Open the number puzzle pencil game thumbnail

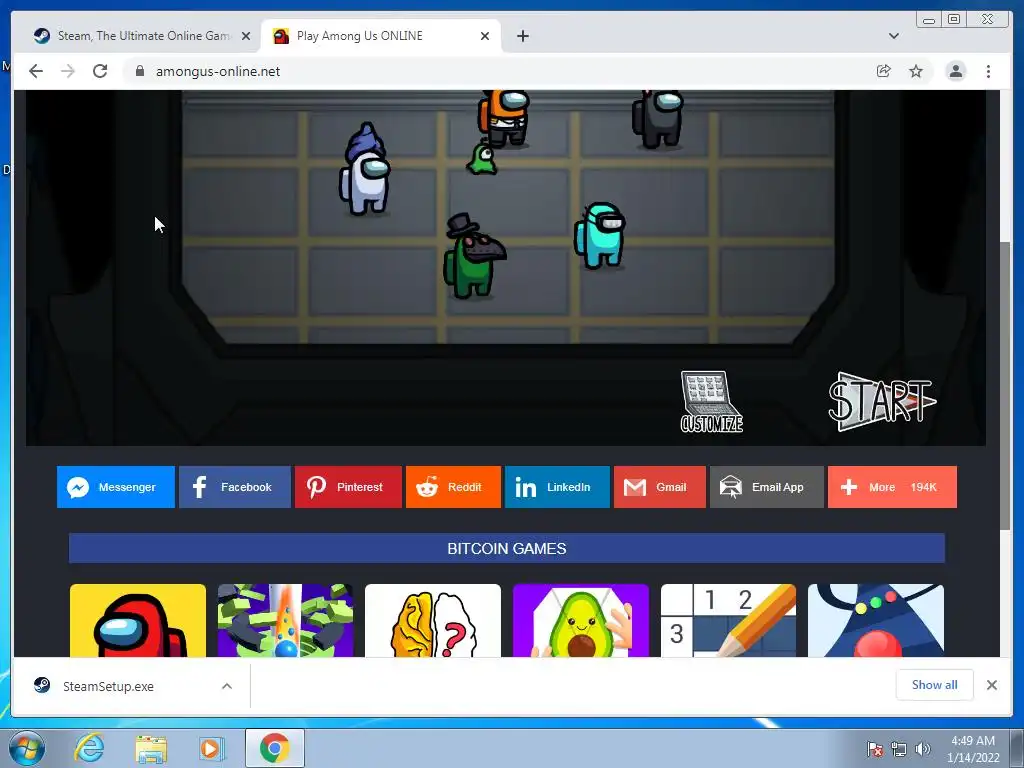pos(728,620)
